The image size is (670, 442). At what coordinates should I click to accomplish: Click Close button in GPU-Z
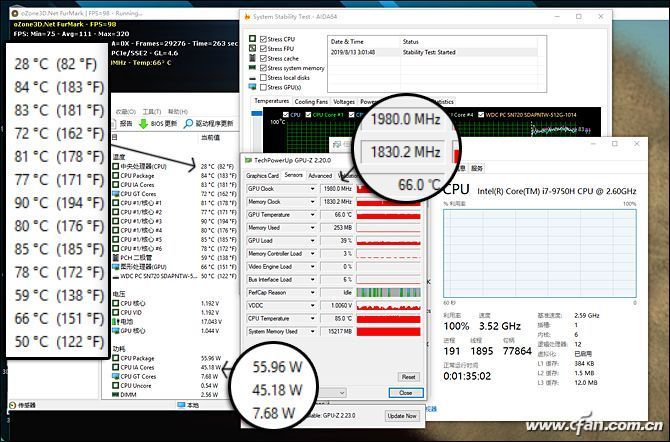pos(406,392)
